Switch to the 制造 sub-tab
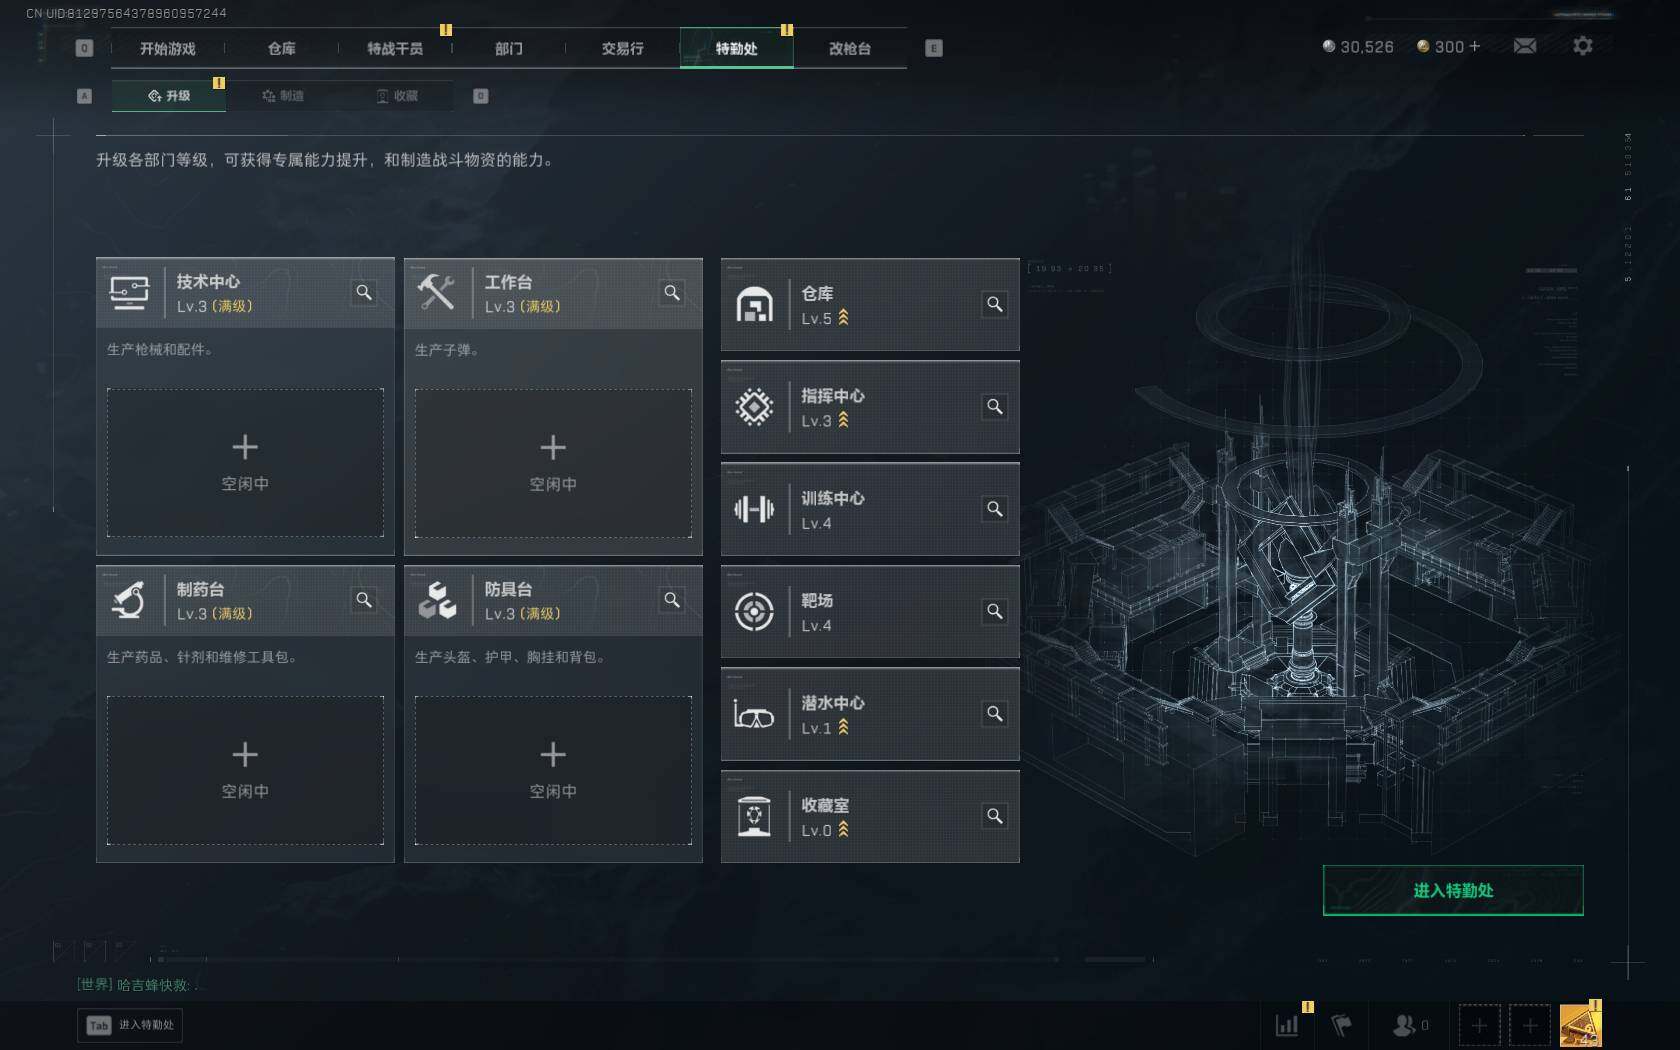Screen dimensions: 1680x1050 tap(283, 96)
